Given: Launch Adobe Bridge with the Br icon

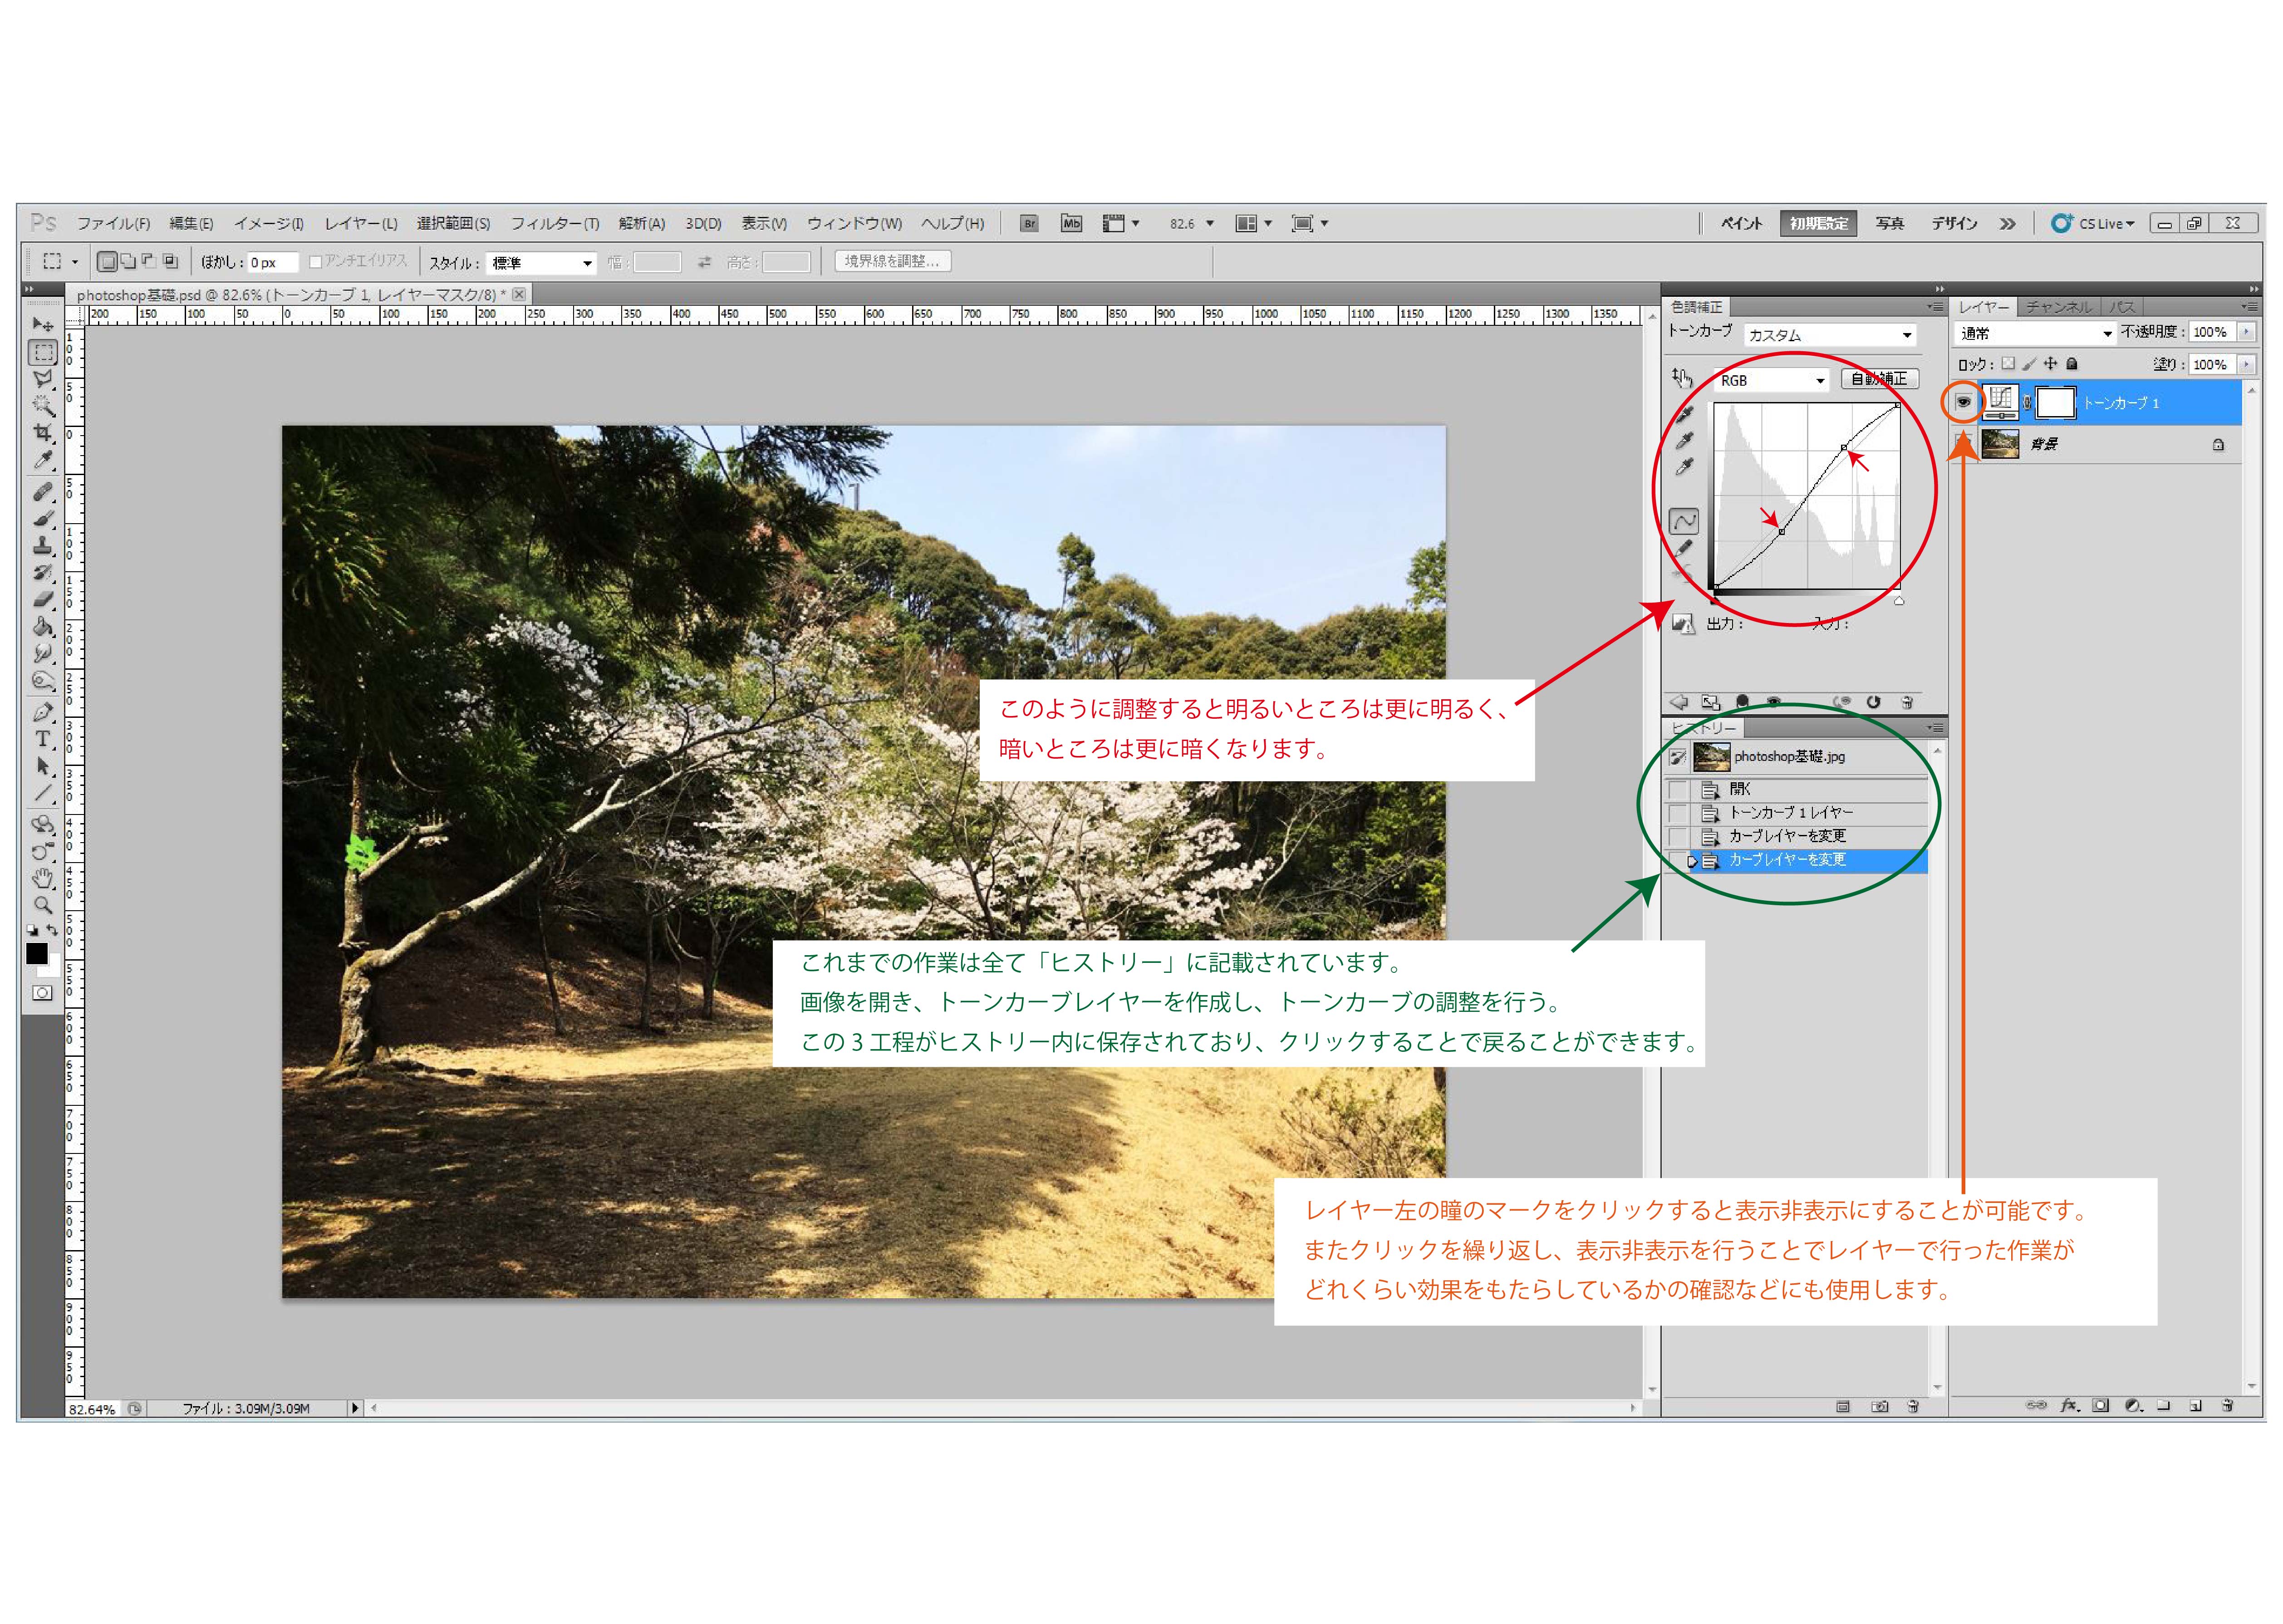Looking at the screenshot, I should [x=1029, y=223].
